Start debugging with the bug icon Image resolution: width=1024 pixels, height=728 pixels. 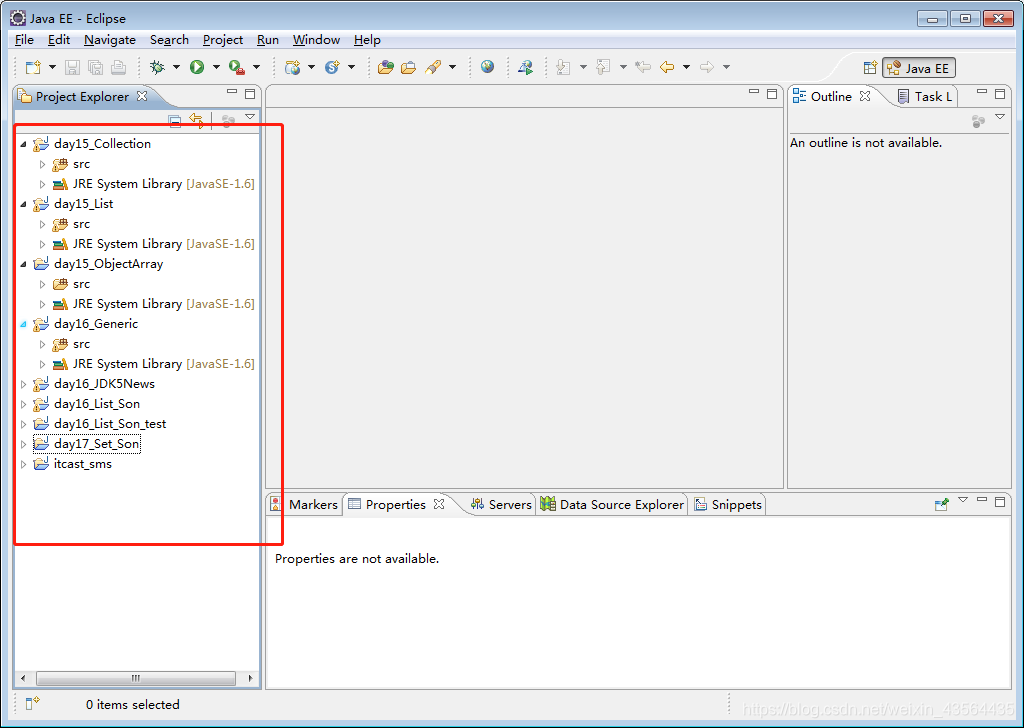pos(157,67)
